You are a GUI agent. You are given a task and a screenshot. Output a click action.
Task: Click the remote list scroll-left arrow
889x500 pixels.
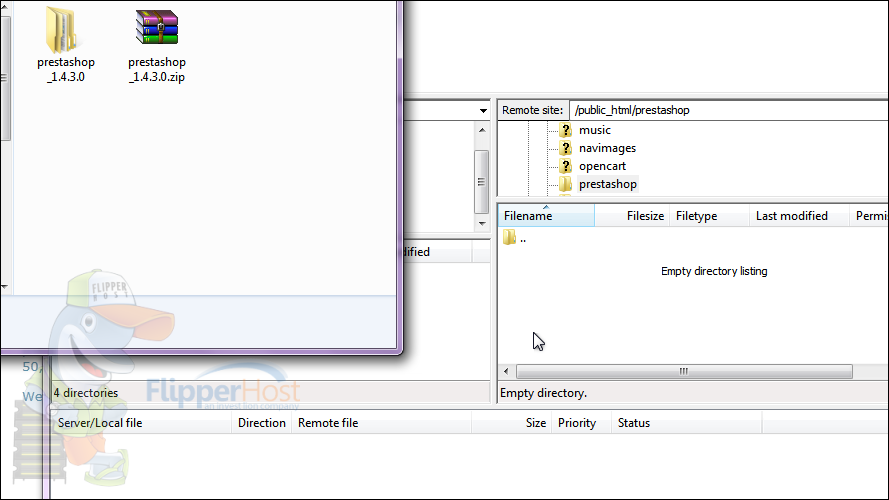pyautogui.click(x=506, y=372)
